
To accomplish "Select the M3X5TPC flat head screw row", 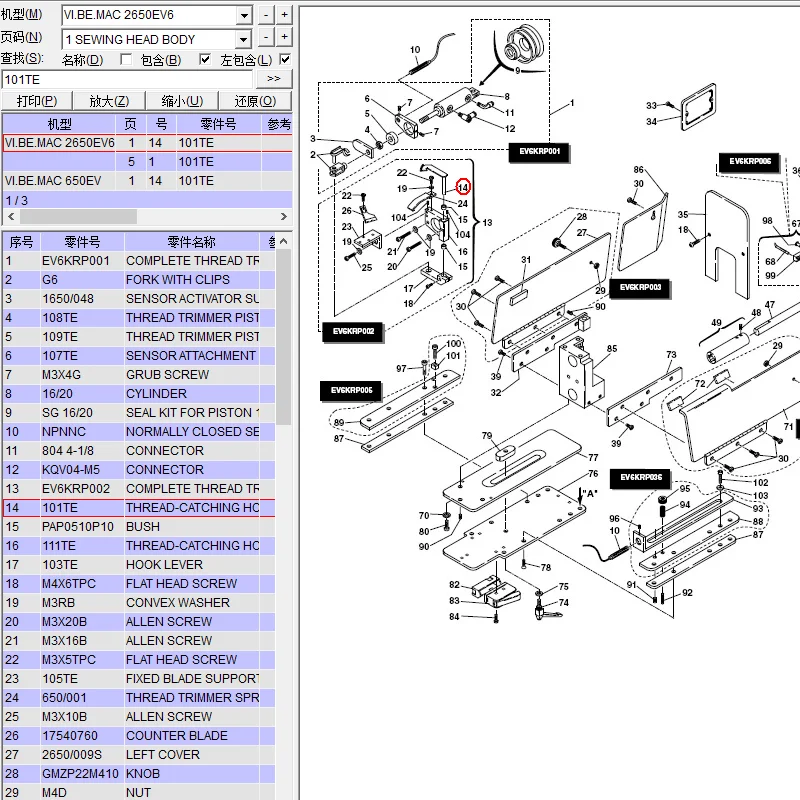I will click(x=139, y=660).
